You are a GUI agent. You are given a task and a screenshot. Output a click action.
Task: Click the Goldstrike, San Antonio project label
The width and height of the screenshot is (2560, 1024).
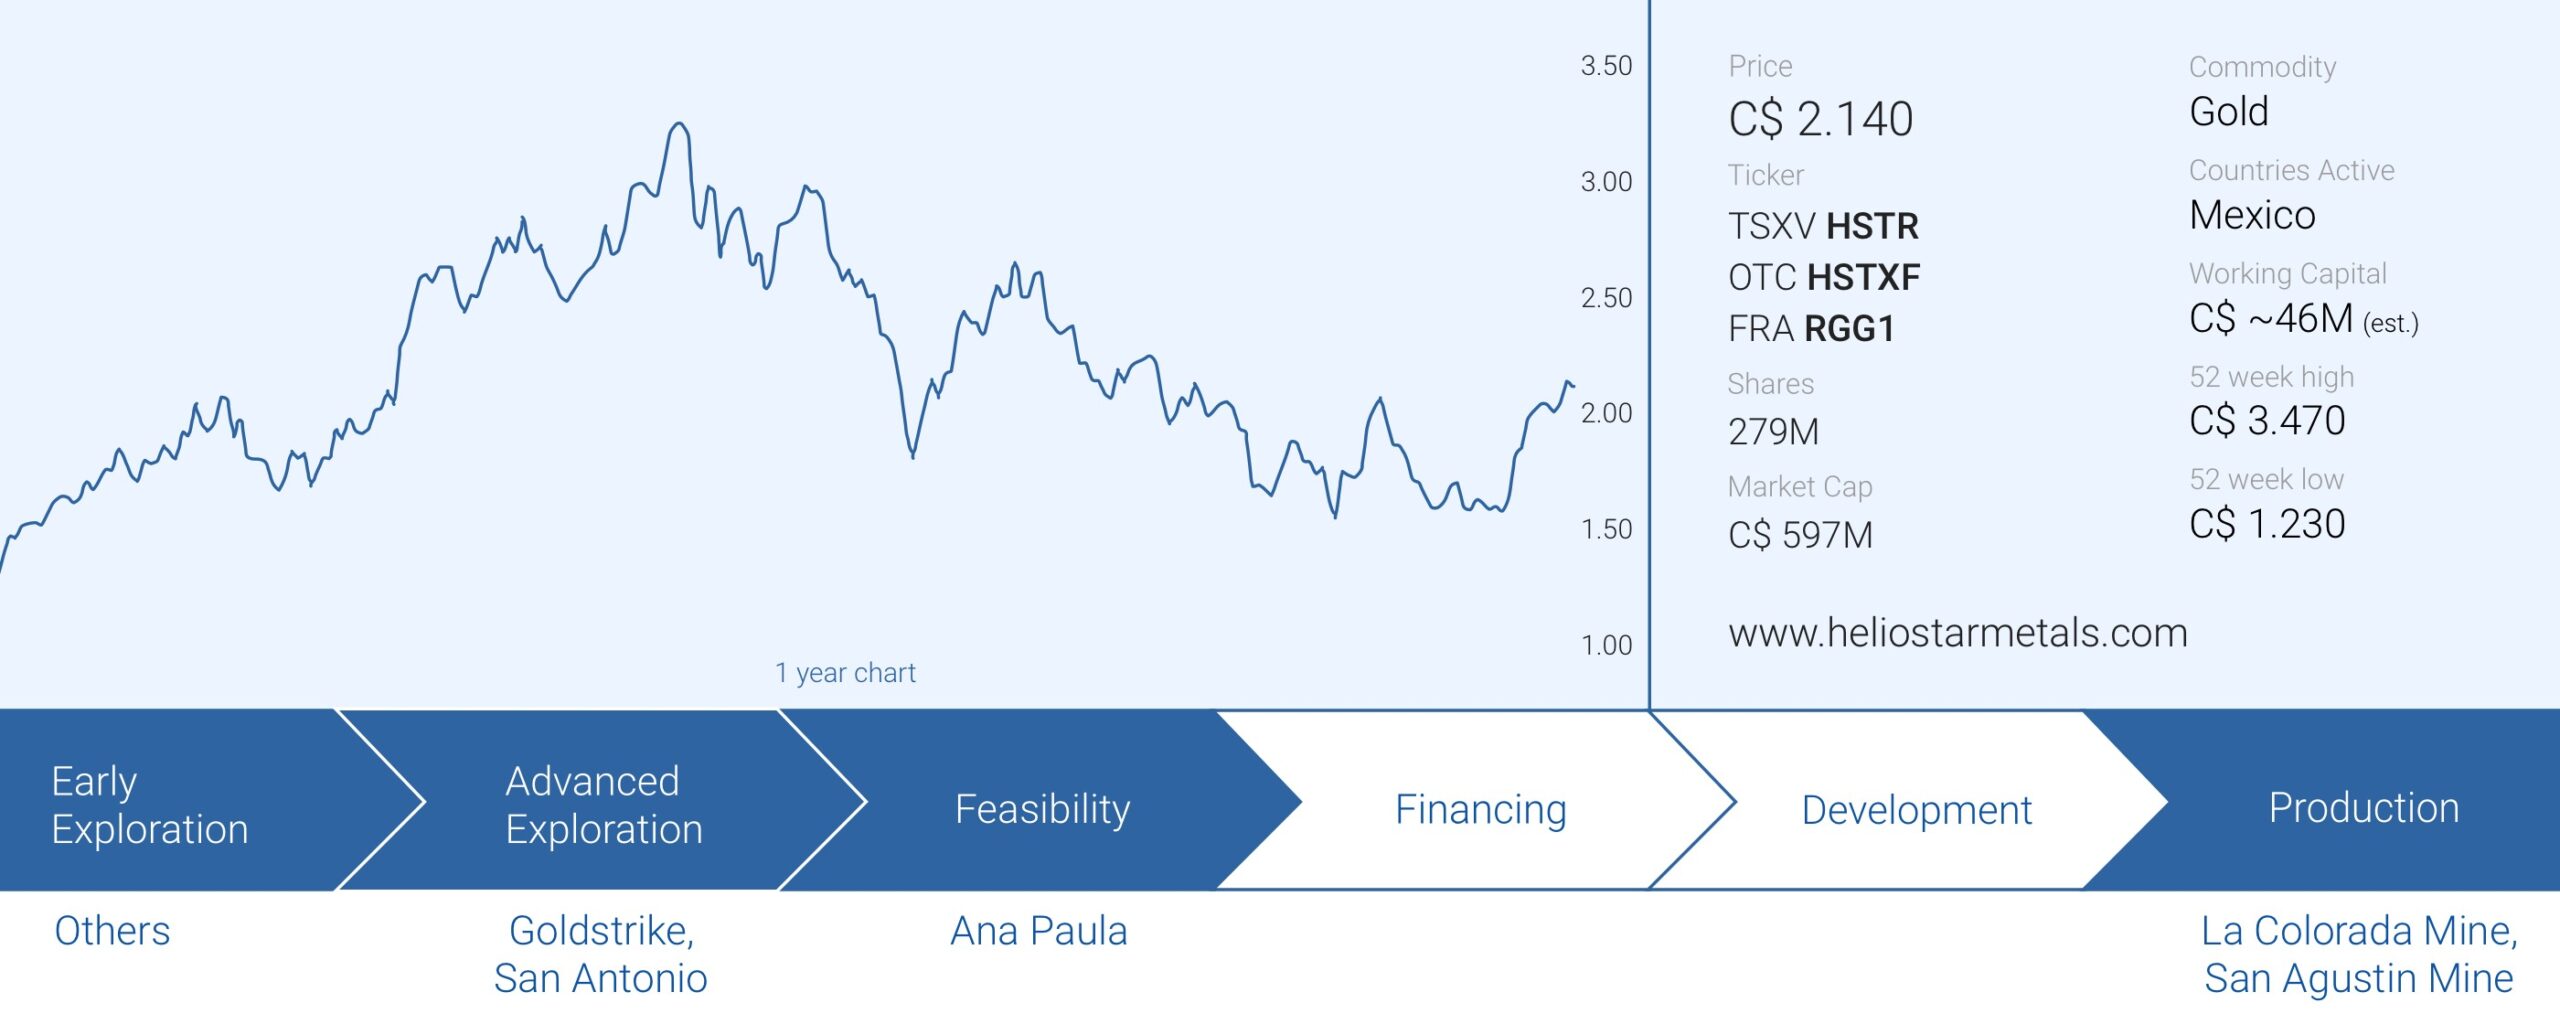(601, 954)
